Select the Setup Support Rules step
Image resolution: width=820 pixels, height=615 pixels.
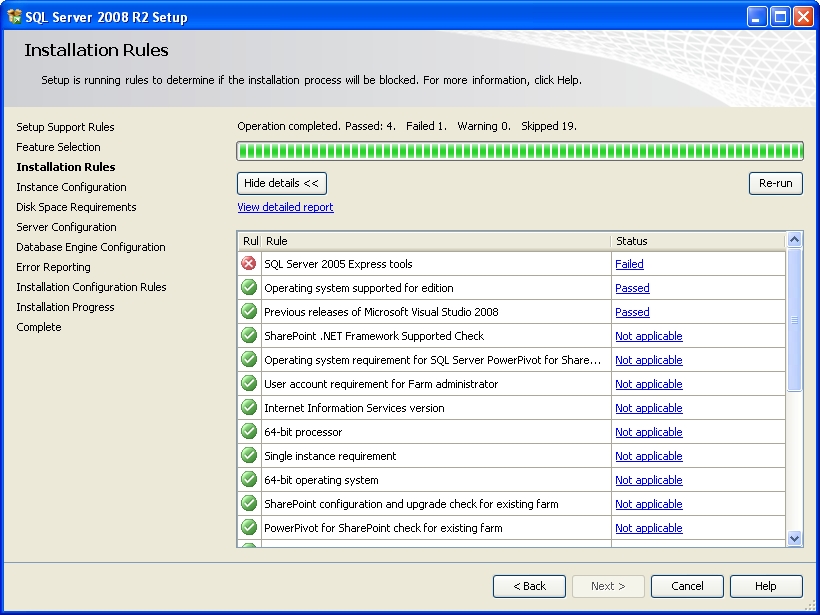65,127
